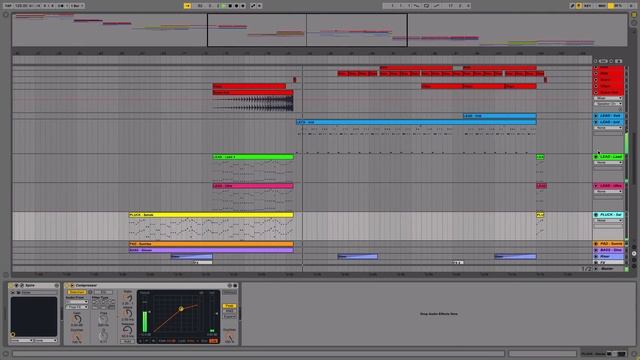Click the yellow threshold handle on compressor curve

pyautogui.click(x=181, y=309)
